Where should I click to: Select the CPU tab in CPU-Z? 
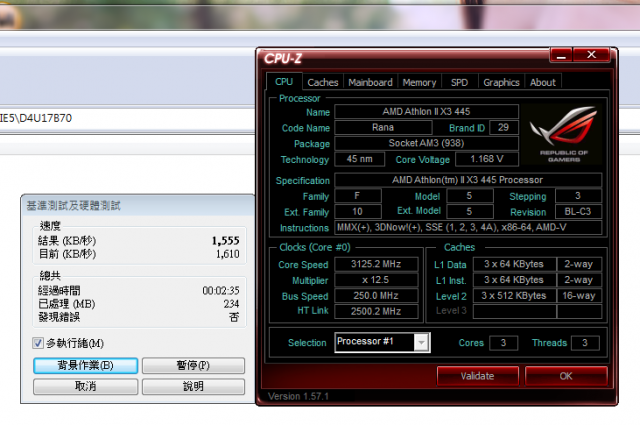(x=284, y=82)
